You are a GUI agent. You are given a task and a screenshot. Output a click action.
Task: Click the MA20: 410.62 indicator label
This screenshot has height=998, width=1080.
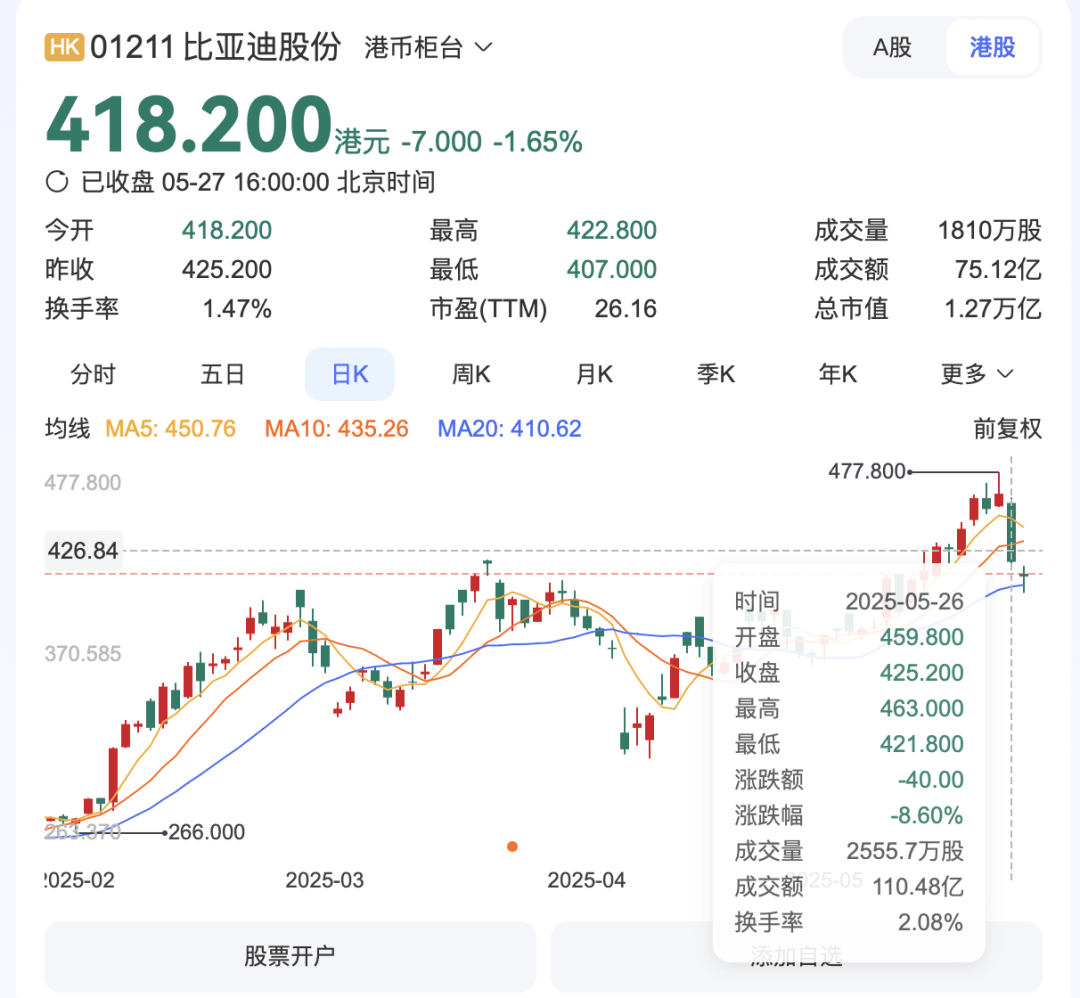click(x=510, y=428)
